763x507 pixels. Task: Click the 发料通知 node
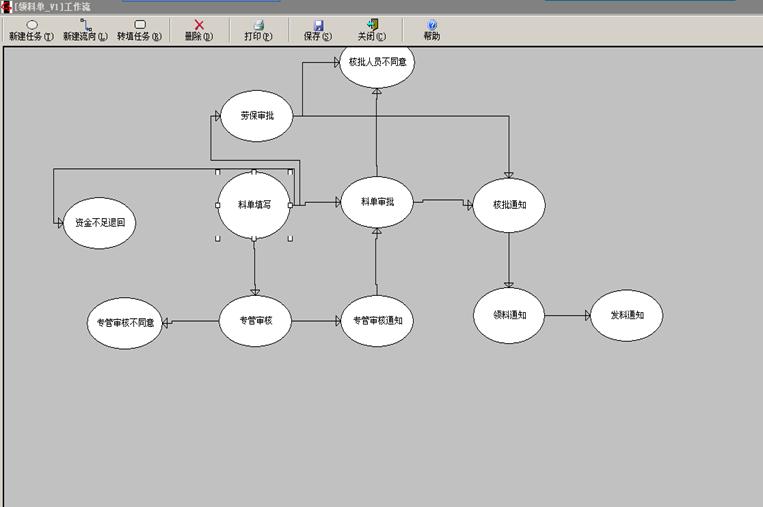coord(626,315)
